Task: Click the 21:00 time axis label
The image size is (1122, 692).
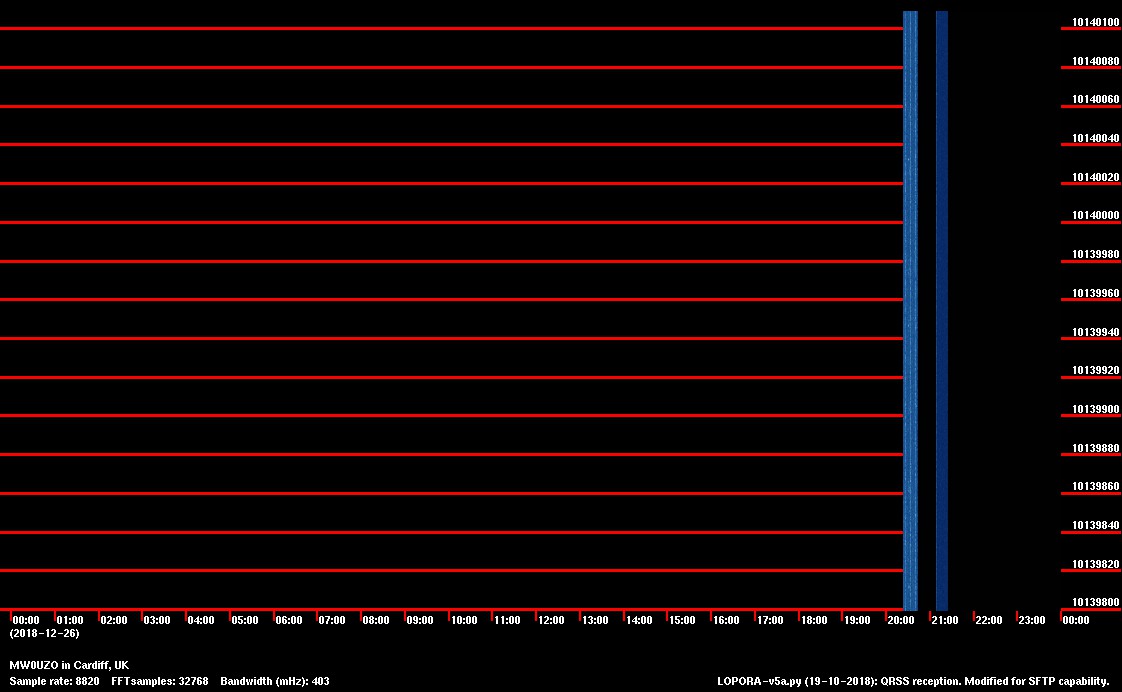Action: pyautogui.click(x=944, y=620)
